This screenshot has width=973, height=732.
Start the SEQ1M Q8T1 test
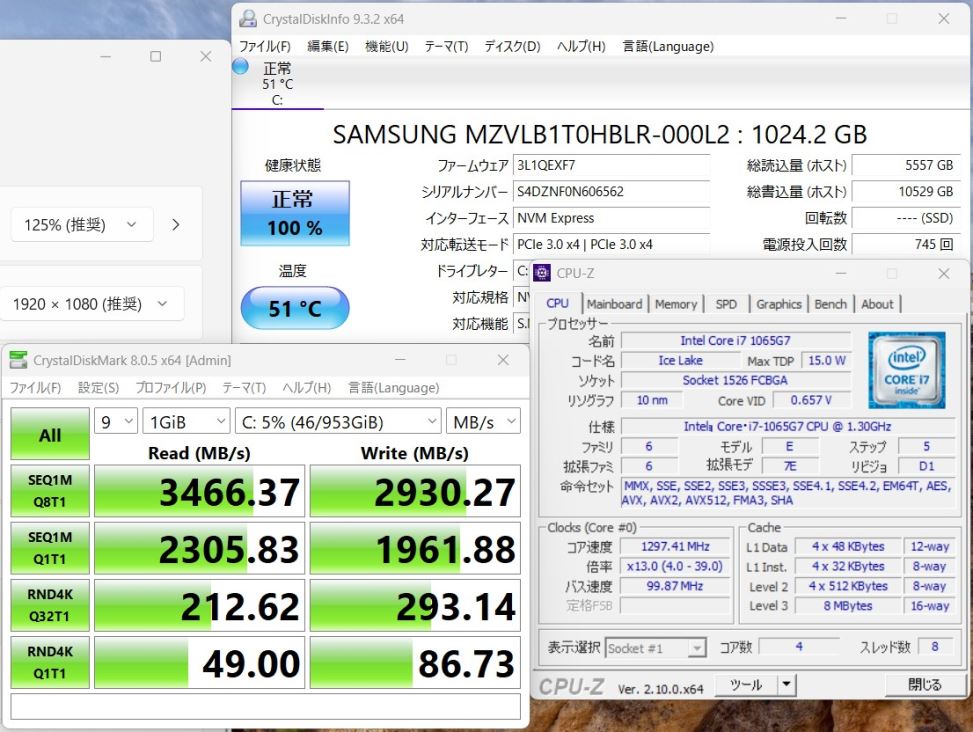pyautogui.click(x=50, y=491)
